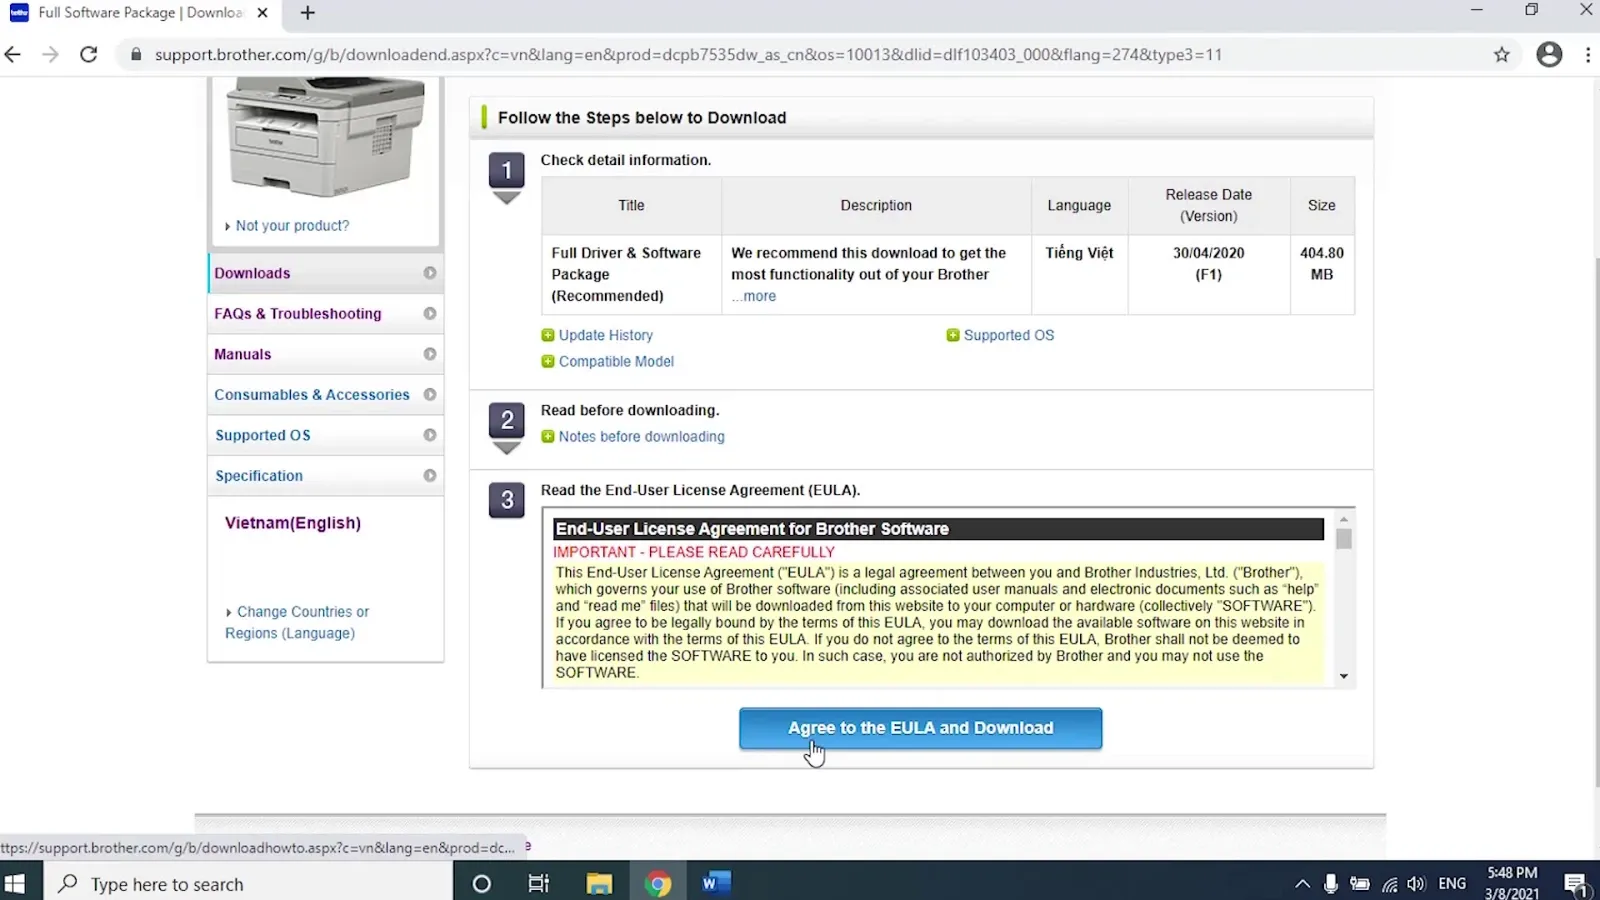Click green plus icon beside Compatible Model
This screenshot has height=900, width=1600.
pos(548,361)
